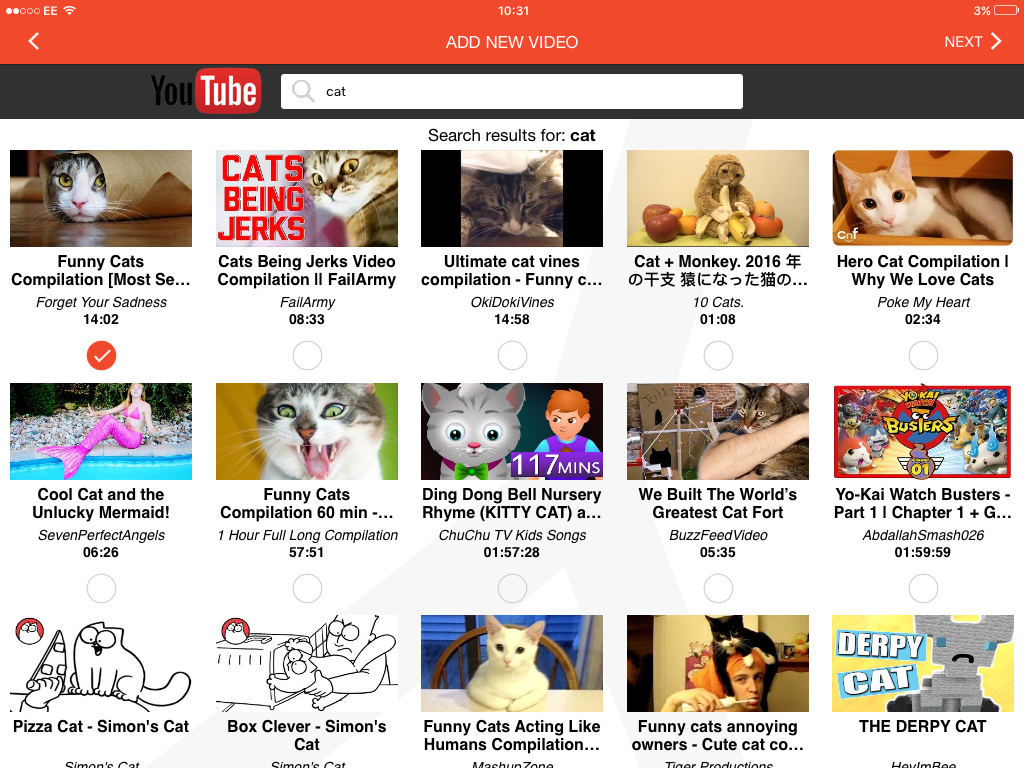Deselect Funny Cats Compilation Most See checkmark
1024x768 pixels.
[x=101, y=356]
